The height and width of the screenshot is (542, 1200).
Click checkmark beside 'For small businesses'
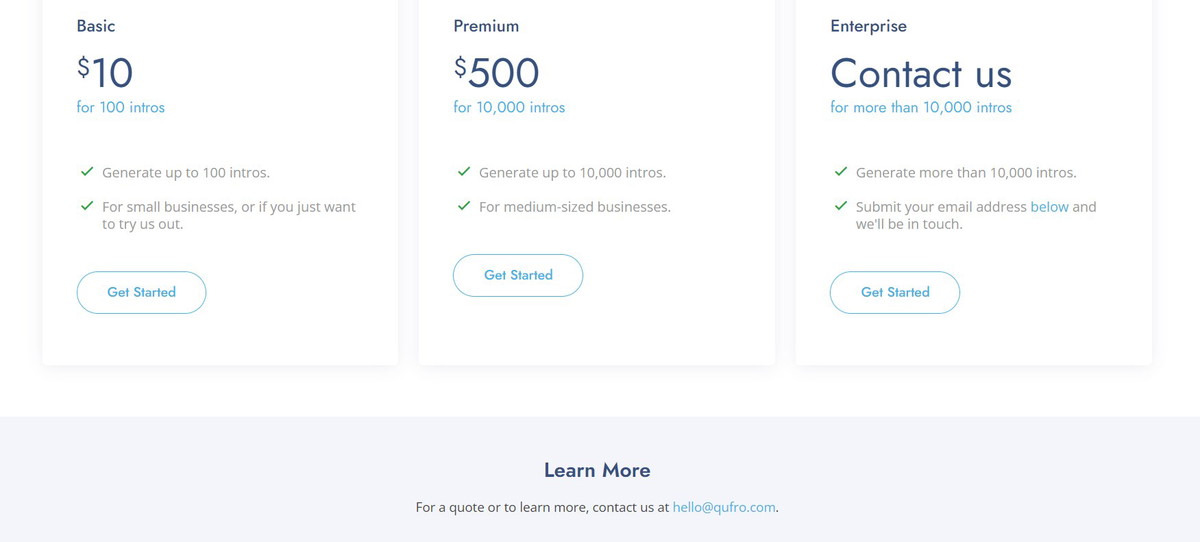(87, 206)
